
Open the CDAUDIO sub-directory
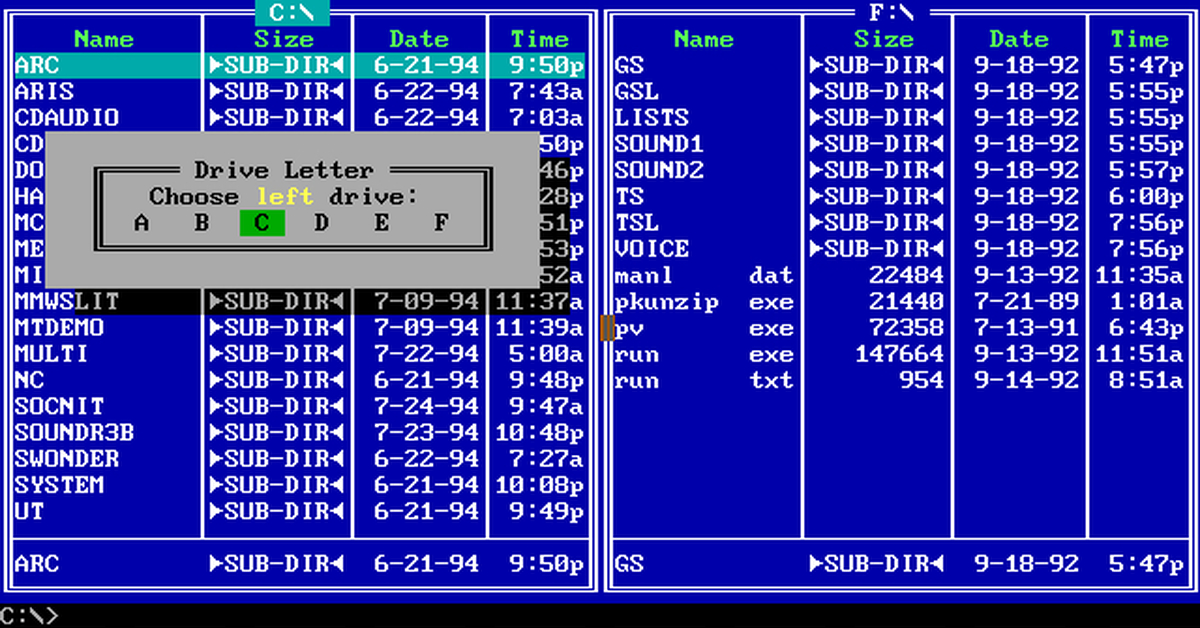[67, 118]
